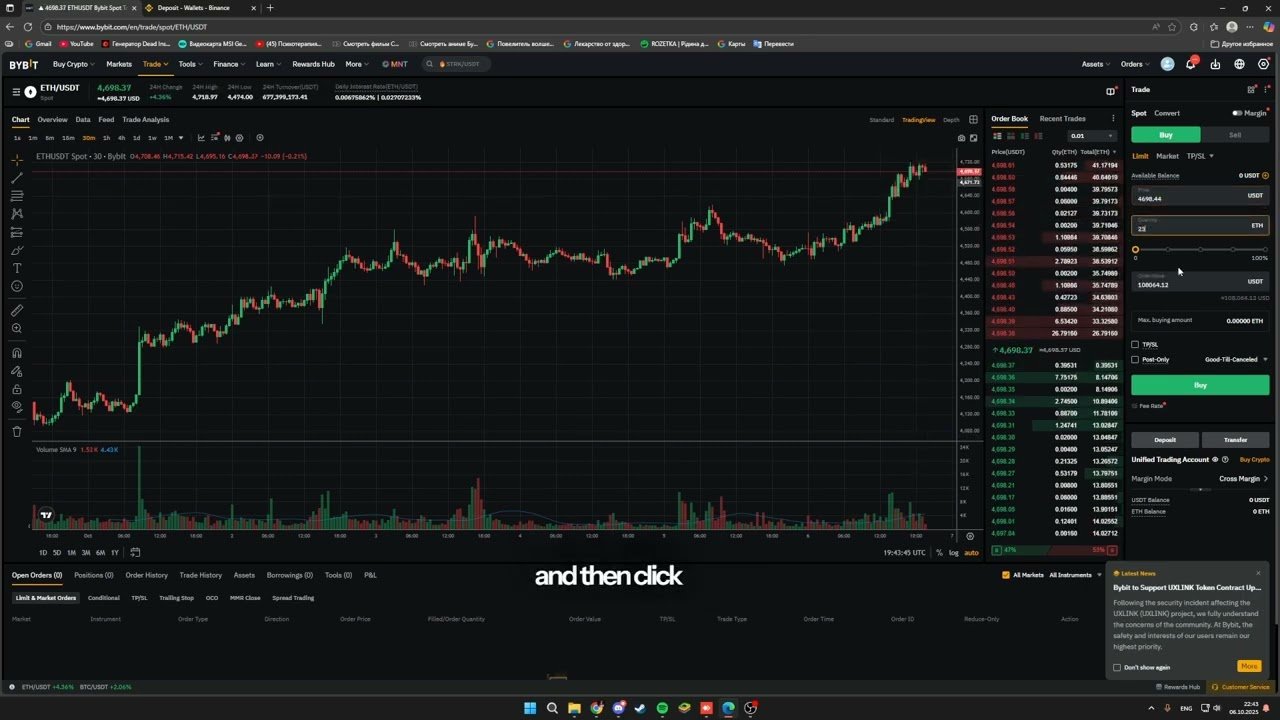Image resolution: width=1280 pixels, height=720 pixels.
Task: Click the order Price input field
Action: (x=1190, y=198)
